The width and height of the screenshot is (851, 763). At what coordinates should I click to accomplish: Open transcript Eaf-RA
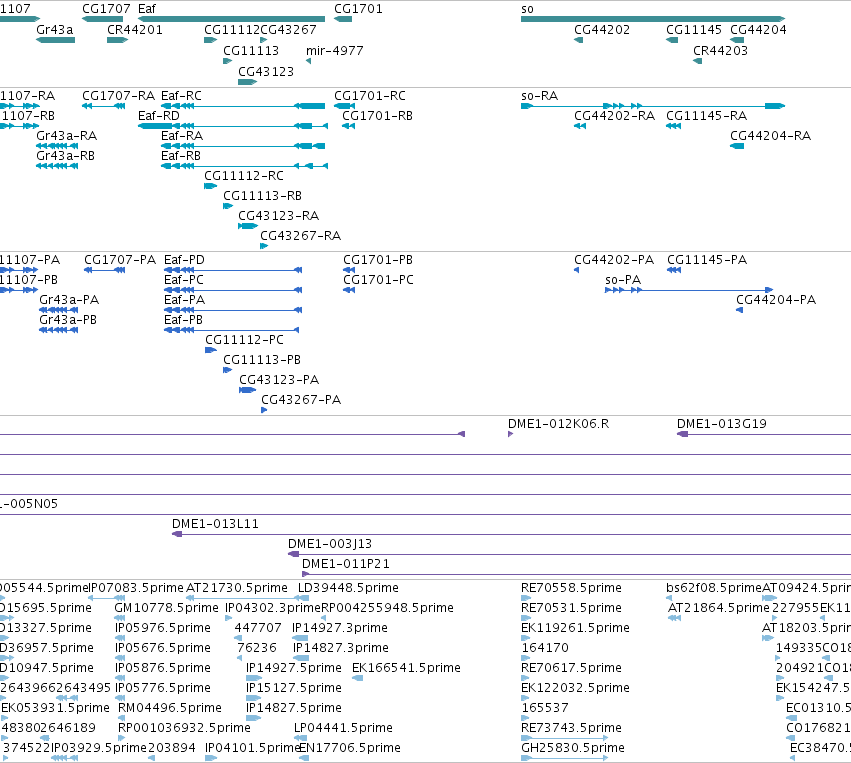(x=182, y=136)
